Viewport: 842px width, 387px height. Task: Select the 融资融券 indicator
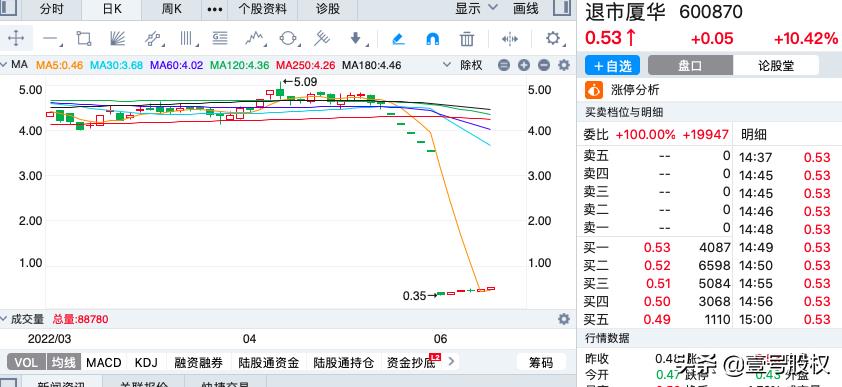click(x=198, y=362)
